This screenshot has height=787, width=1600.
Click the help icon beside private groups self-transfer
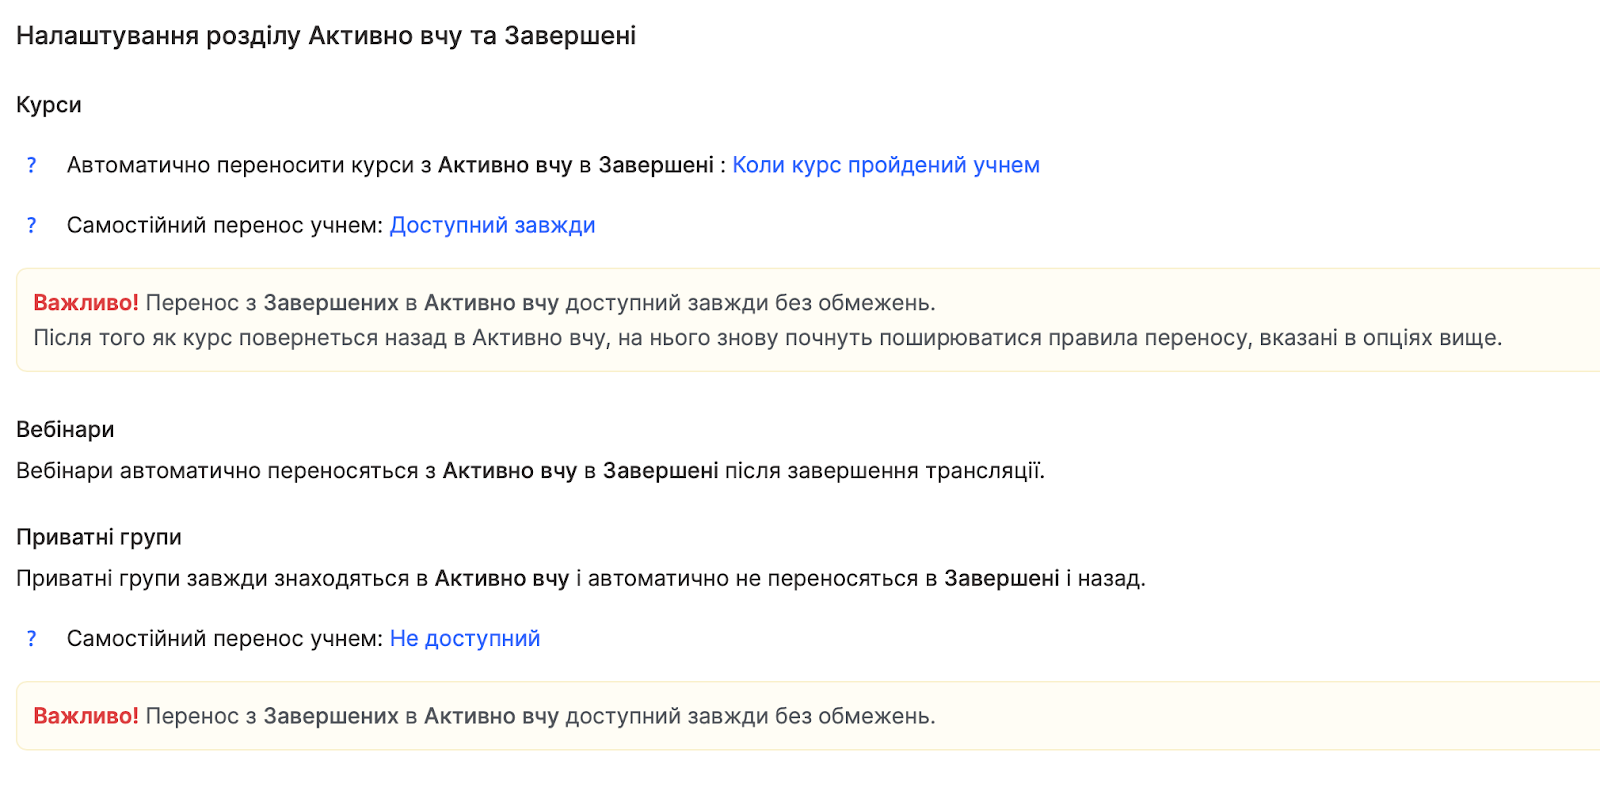(x=31, y=638)
